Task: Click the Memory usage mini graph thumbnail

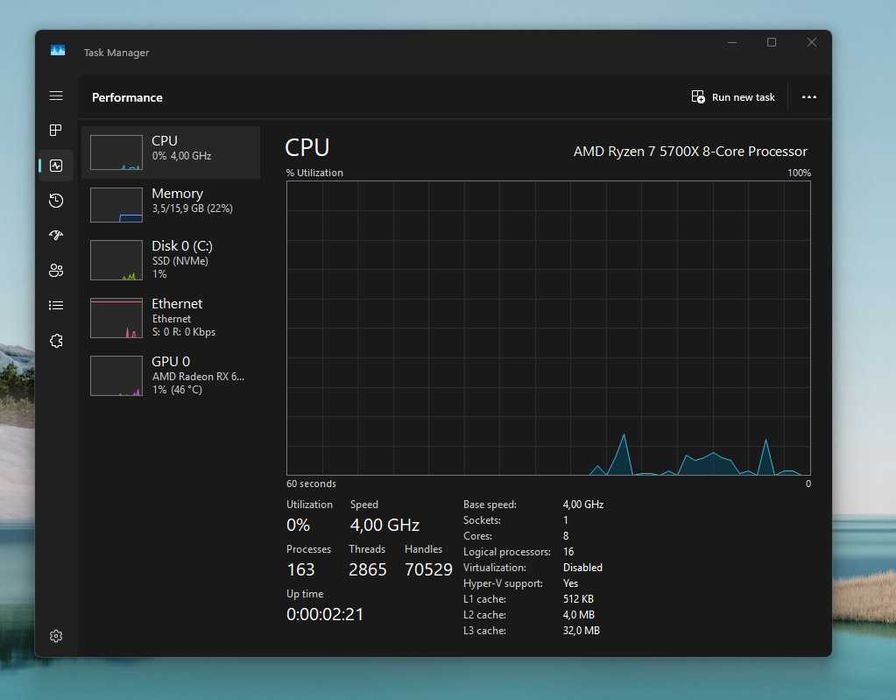Action: tap(116, 205)
